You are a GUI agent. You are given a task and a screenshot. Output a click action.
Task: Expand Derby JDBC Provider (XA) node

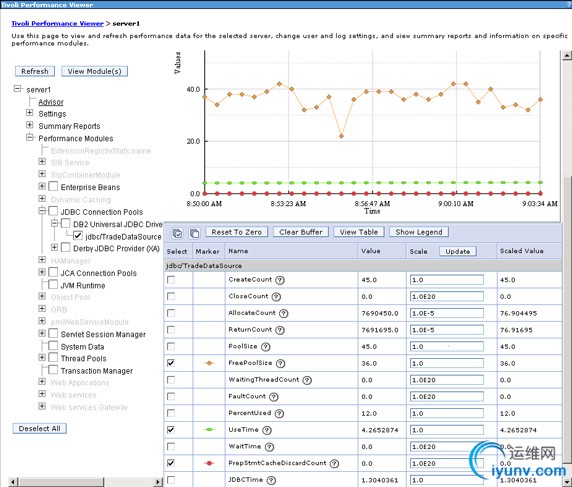pyautogui.click(x=54, y=248)
